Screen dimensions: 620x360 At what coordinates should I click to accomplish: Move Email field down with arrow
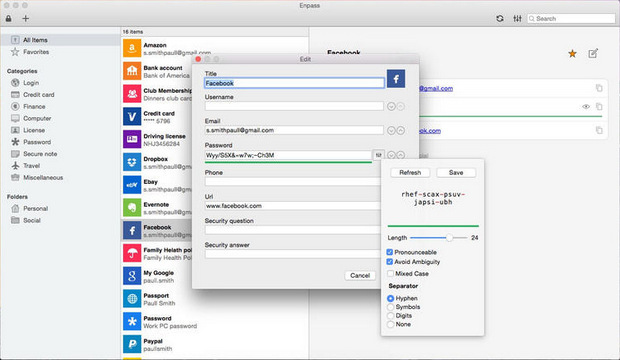tap(391, 131)
